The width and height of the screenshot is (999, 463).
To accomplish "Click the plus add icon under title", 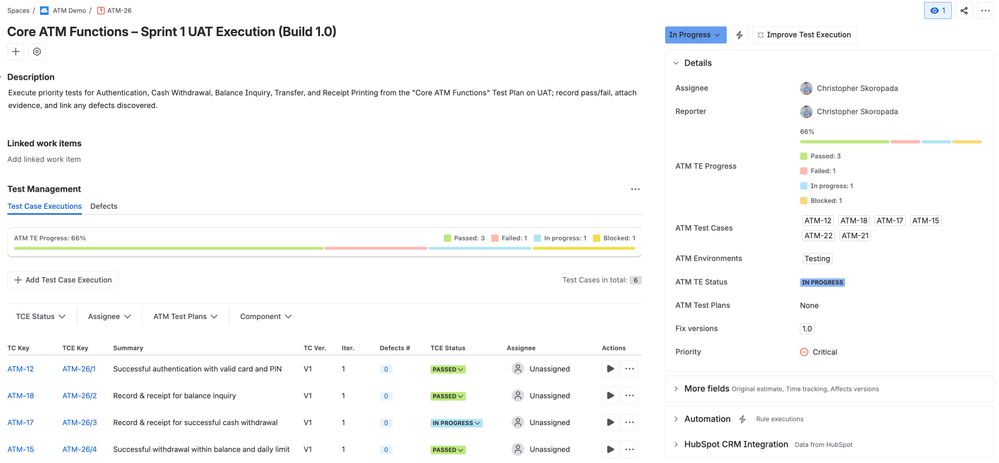I will [x=16, y=52].
